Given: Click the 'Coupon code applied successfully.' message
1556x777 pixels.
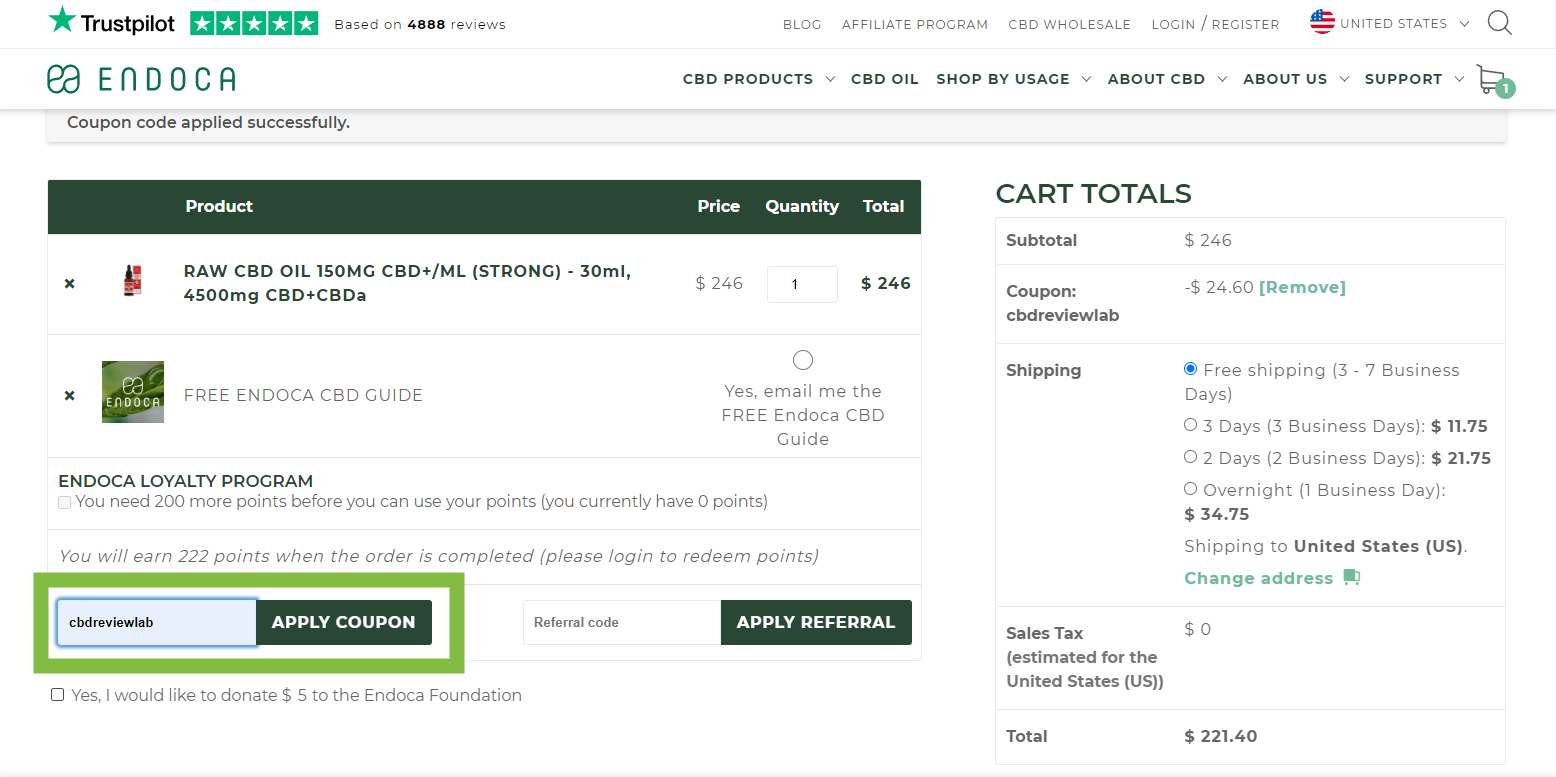Looking at the screenshot, I should pos(208,123).
